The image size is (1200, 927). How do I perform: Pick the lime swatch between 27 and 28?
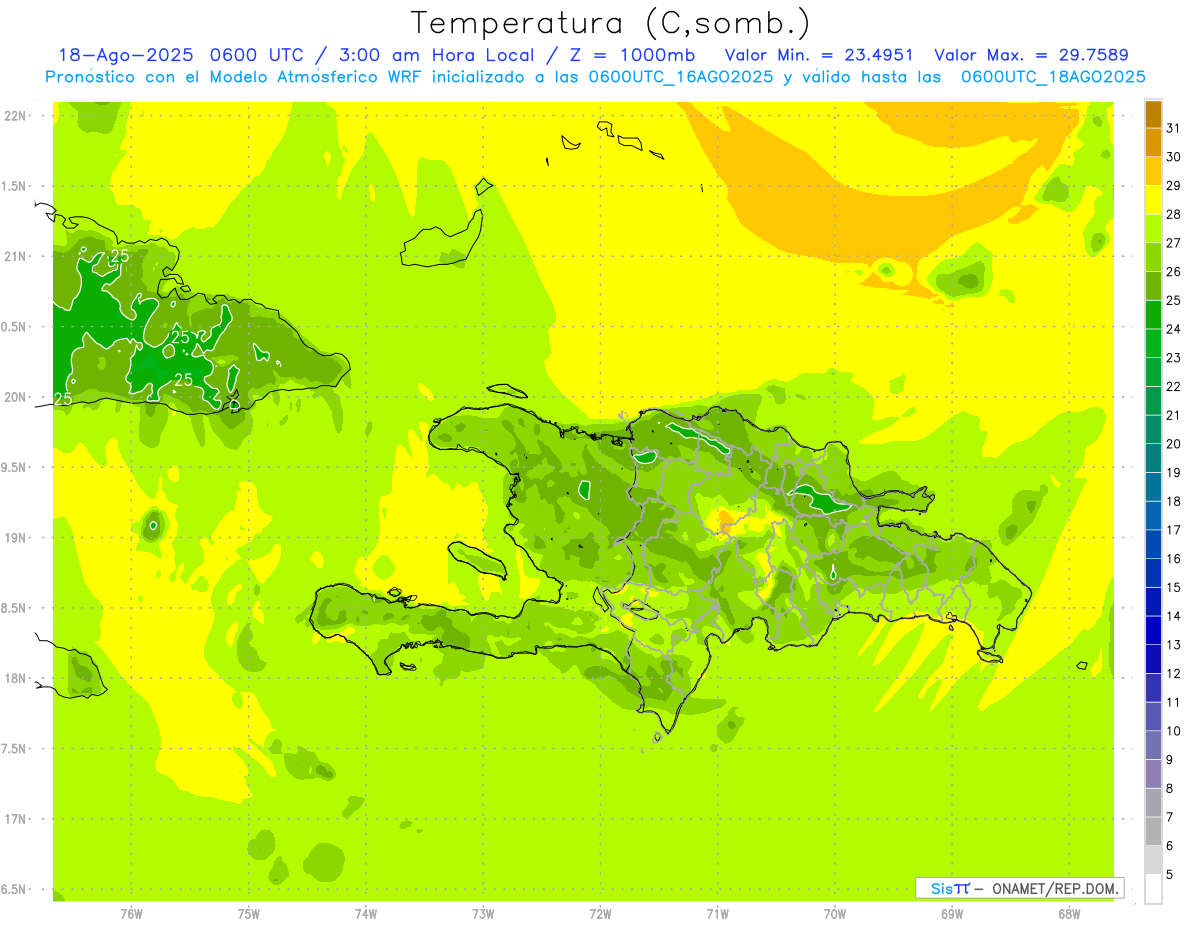(1153, 229)
